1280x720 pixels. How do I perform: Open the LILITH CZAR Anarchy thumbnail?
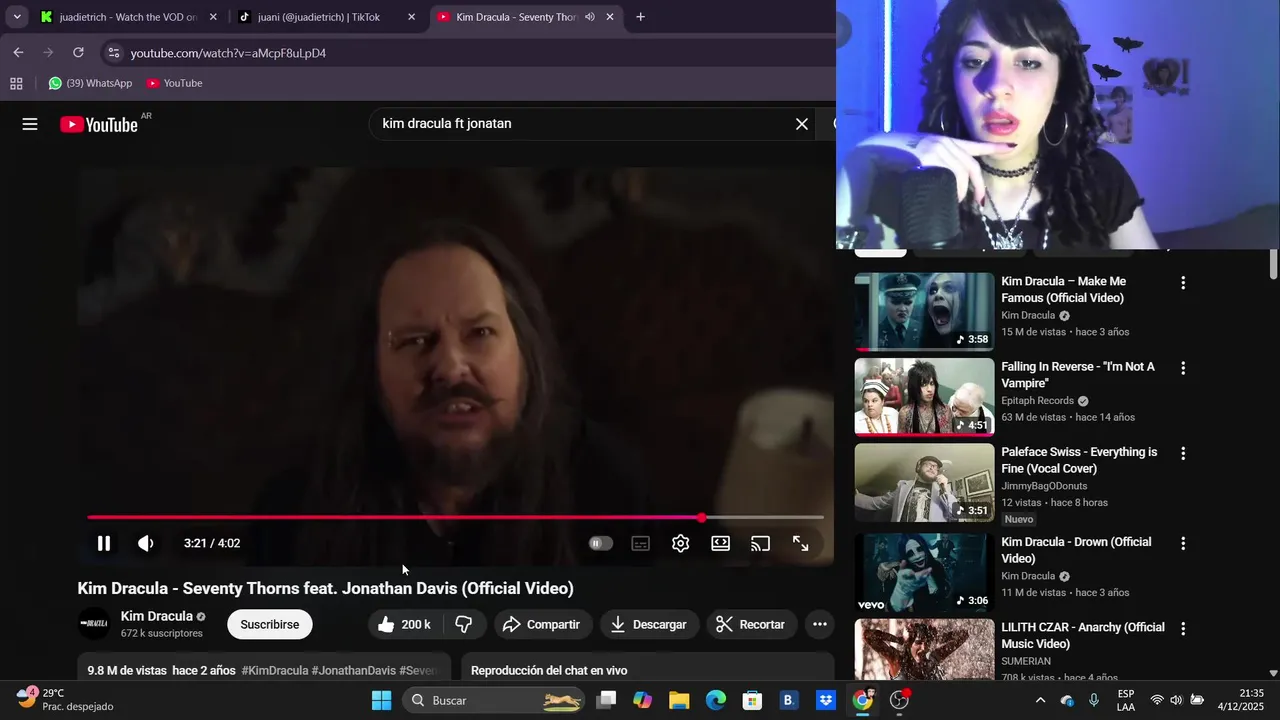924,650
